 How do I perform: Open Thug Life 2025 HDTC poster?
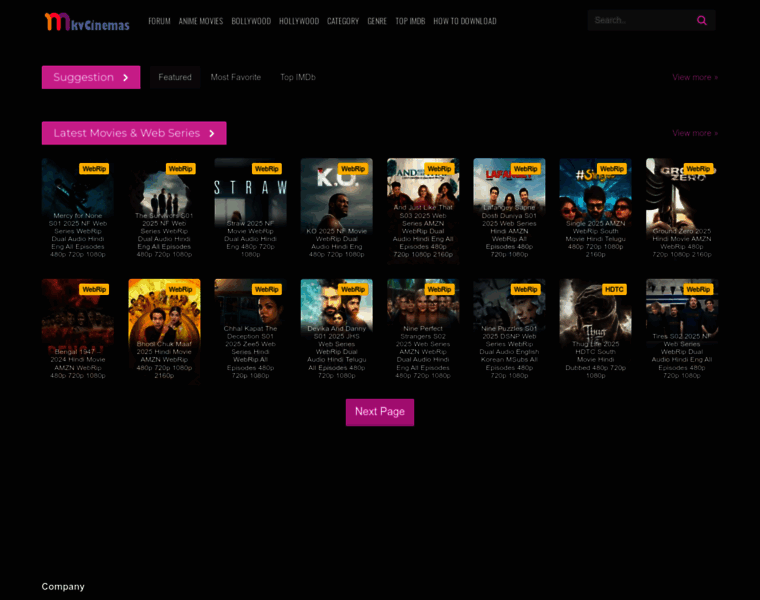tap(596, 332)
